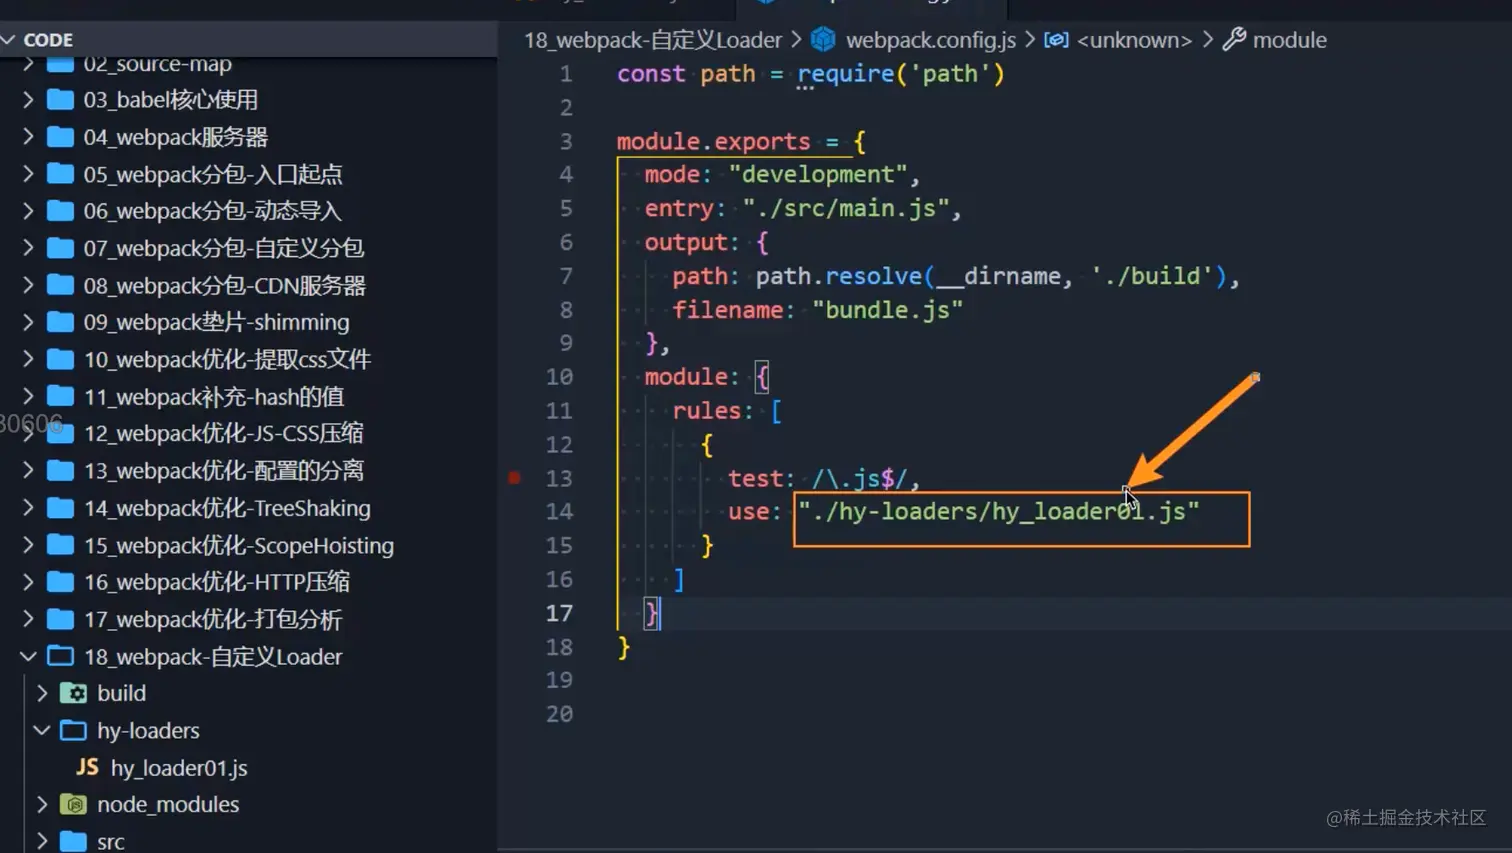This screenshot has width=1512, height=853.
Task: Expand the 13_webpack优化-配置的分离 folder chevron
Action: click(x=28, y=470)
